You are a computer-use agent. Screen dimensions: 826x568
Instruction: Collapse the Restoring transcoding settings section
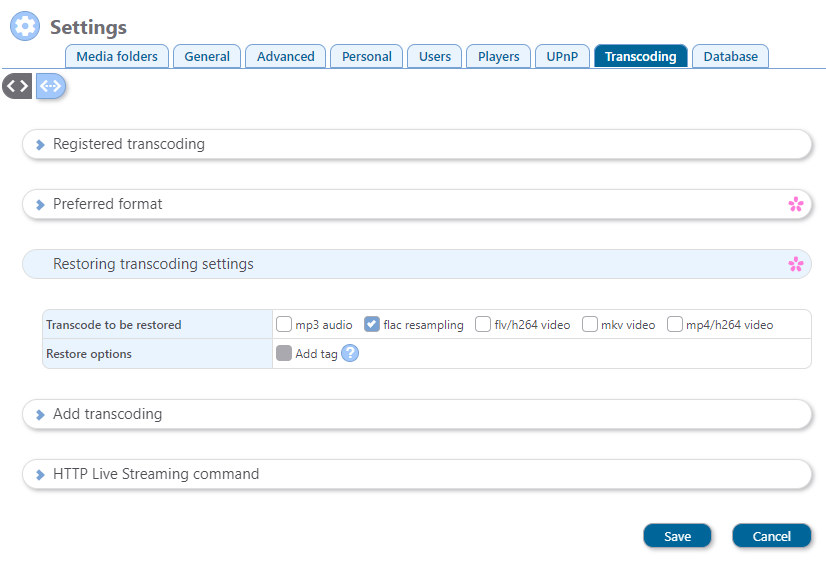pyautogui.click(x=417, y=264)
